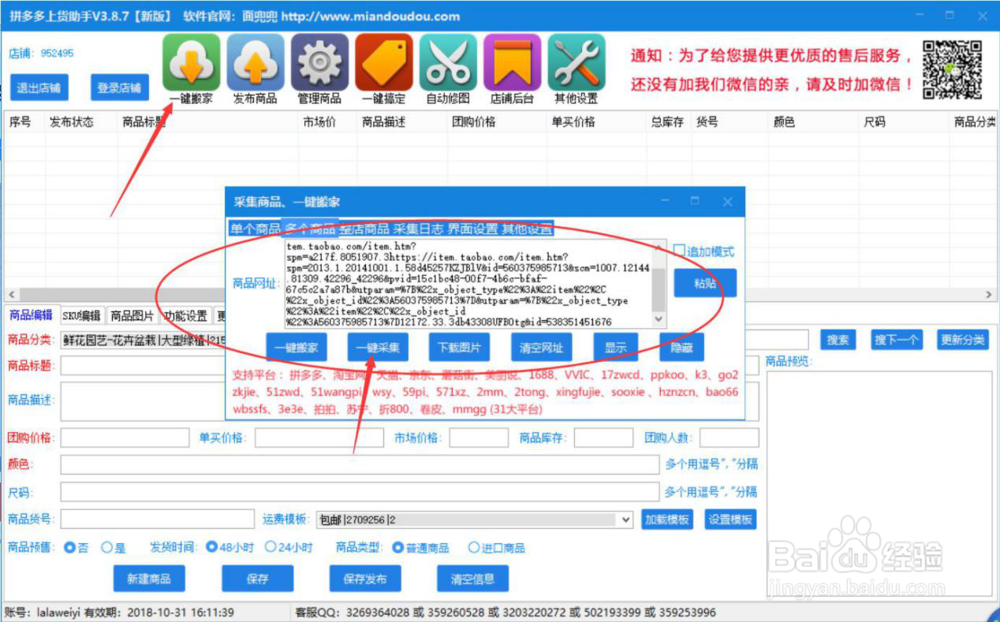Image resolution: width=1000 pixels, height=622 pixels.
Task: Enable 追加模式 checkbox
Action: tap(679, 251)
